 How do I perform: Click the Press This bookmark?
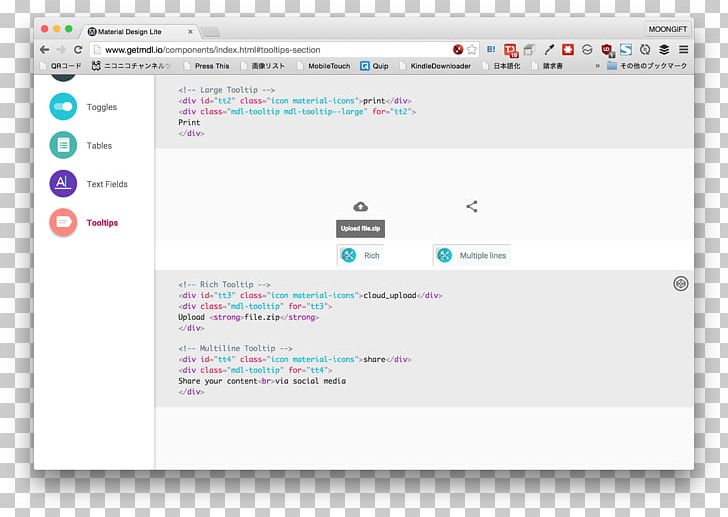click(205, 66)
